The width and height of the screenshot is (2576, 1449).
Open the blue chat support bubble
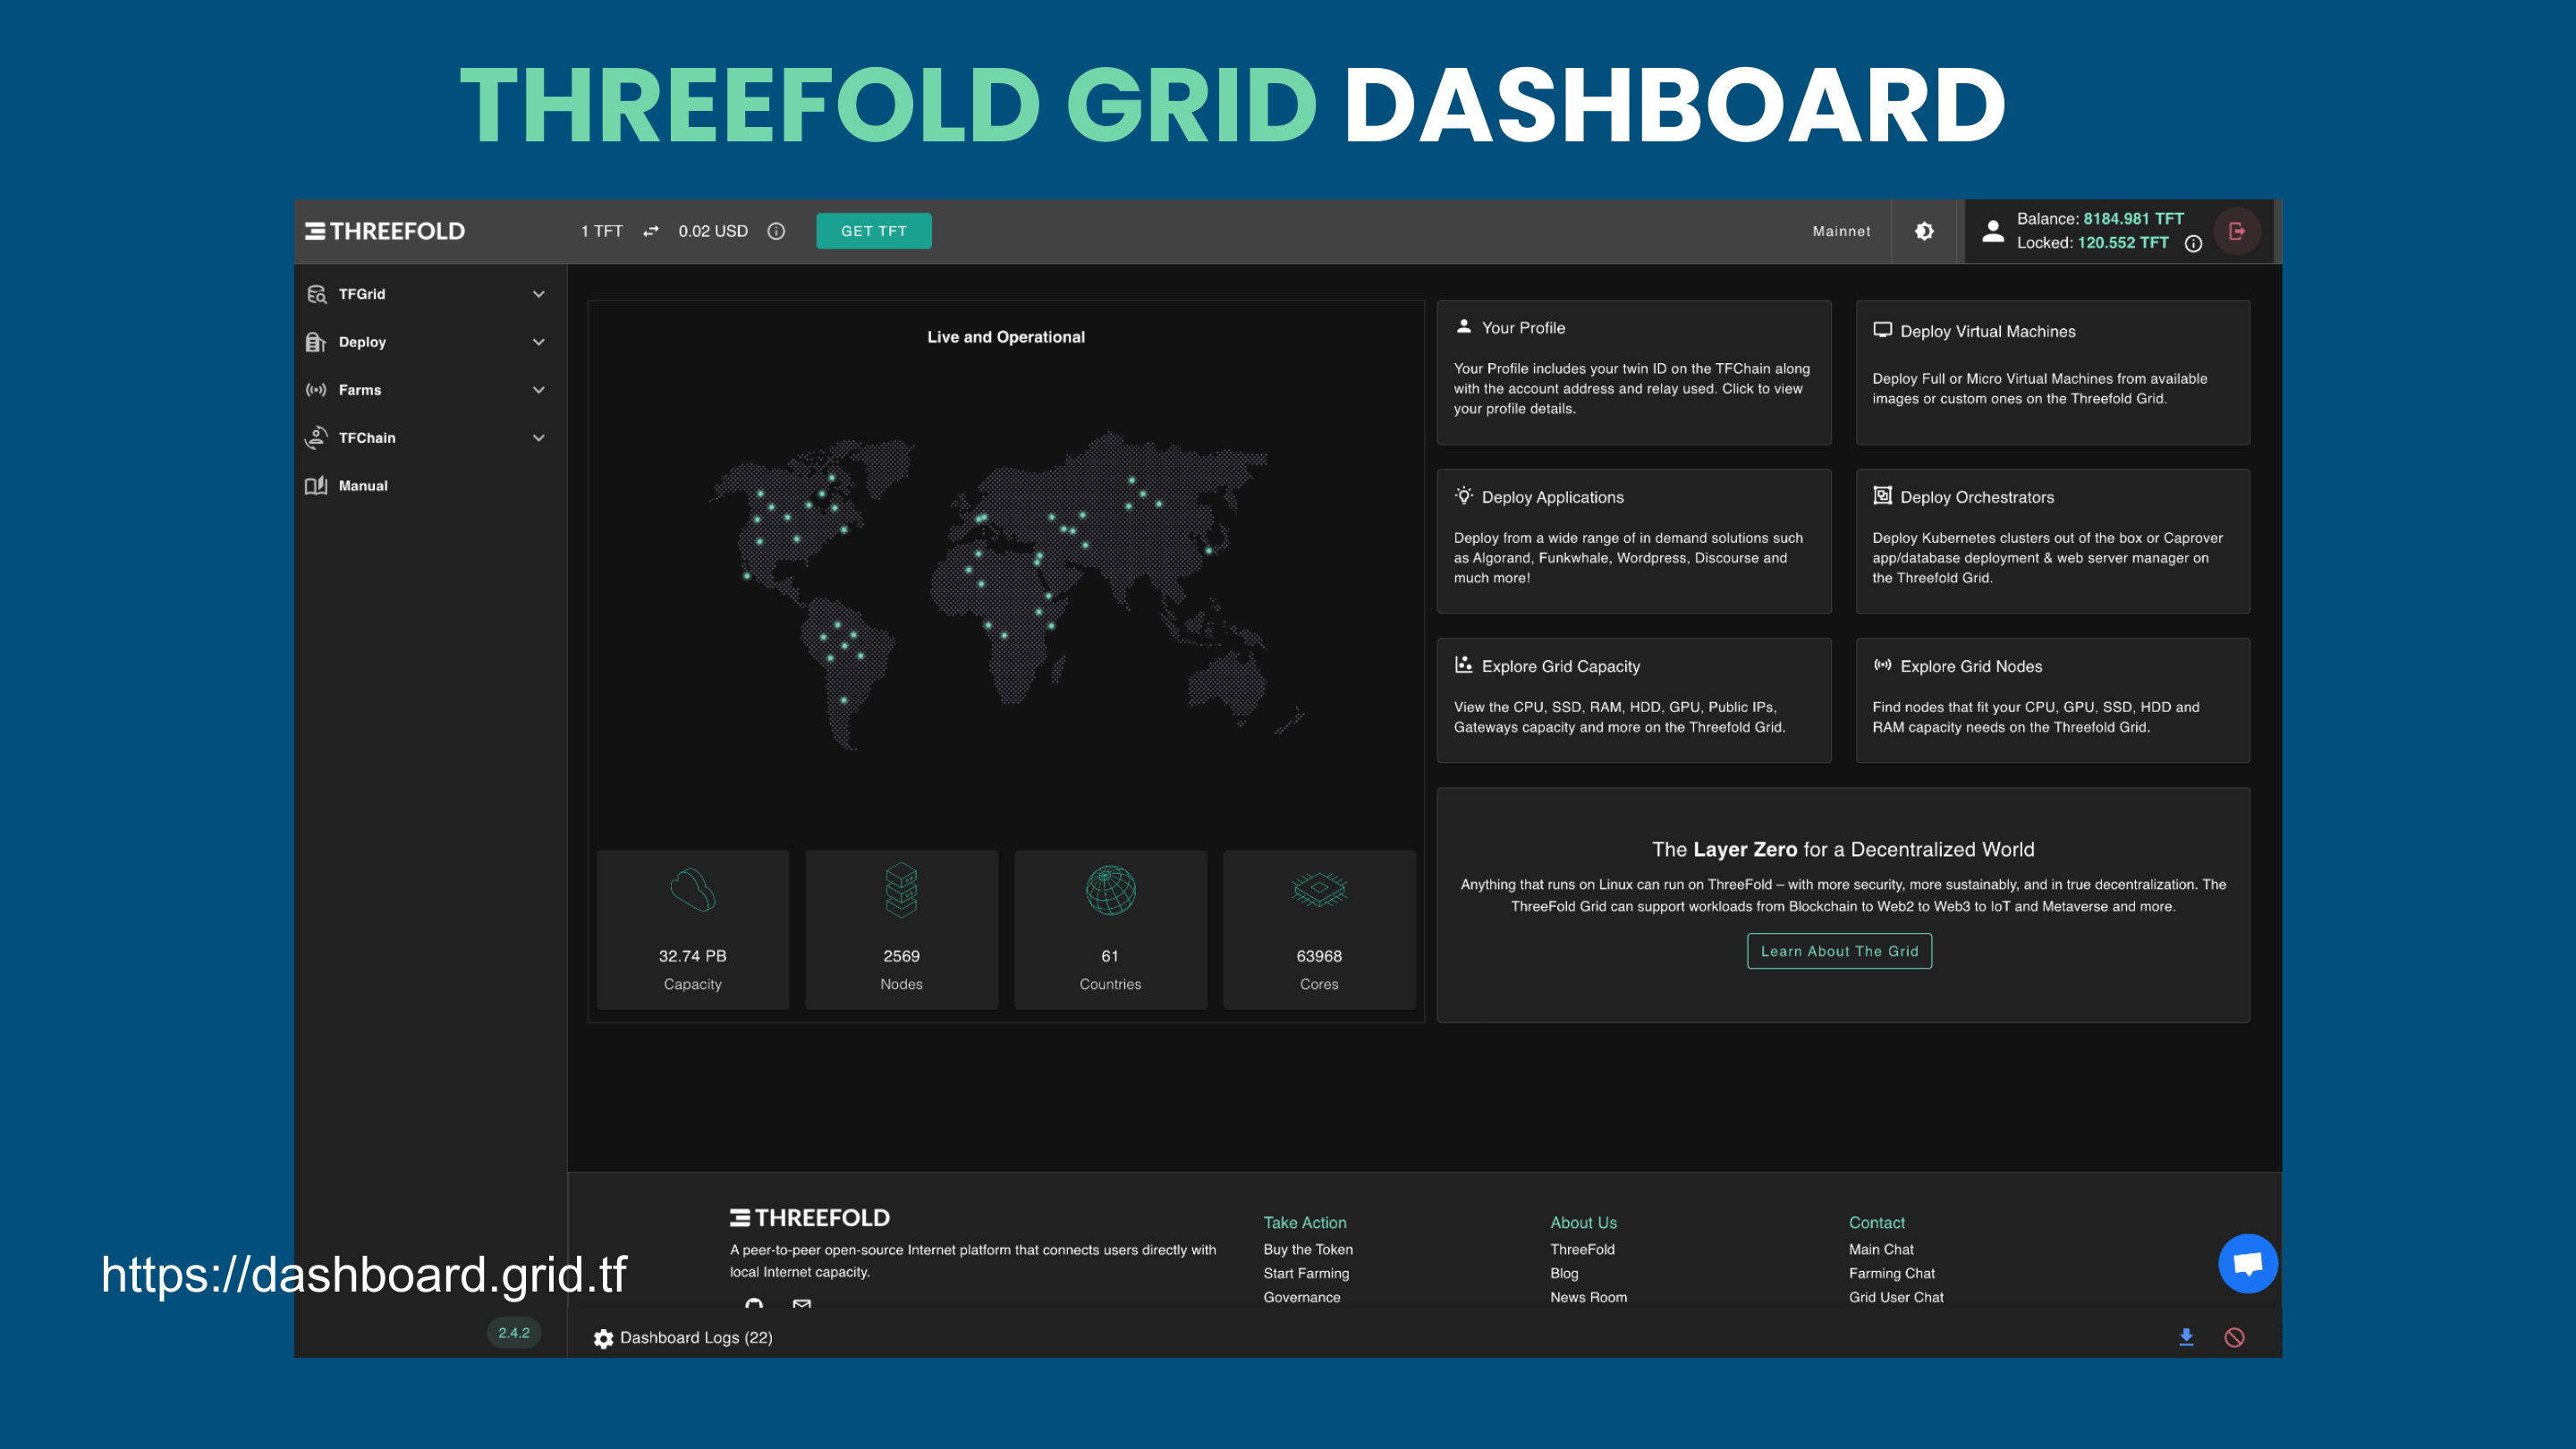[2247, 1264]
